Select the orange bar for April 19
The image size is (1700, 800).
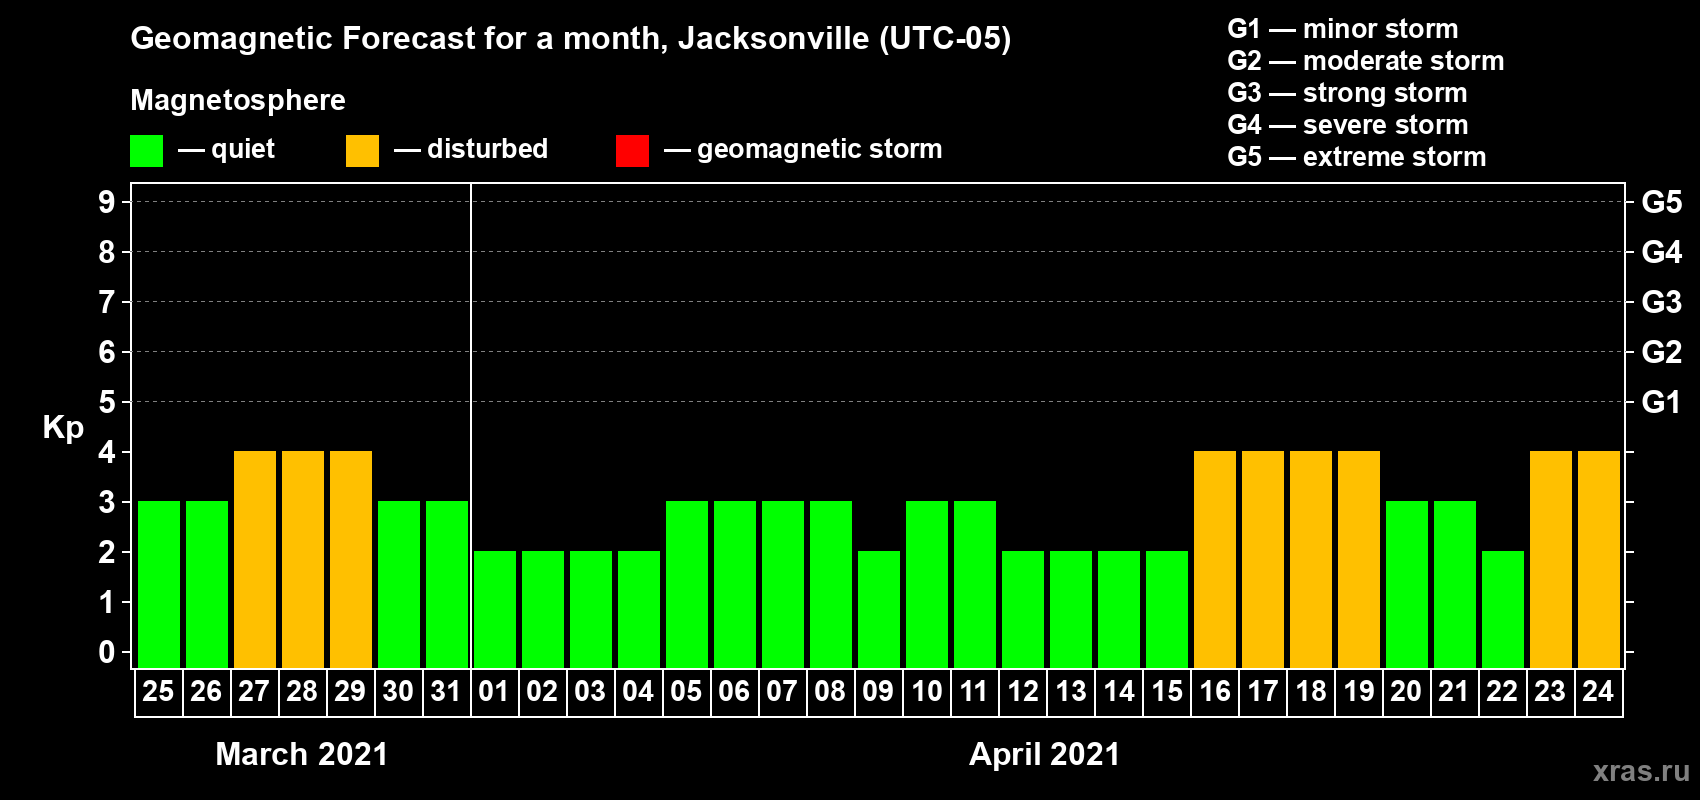pos(1359,559)
